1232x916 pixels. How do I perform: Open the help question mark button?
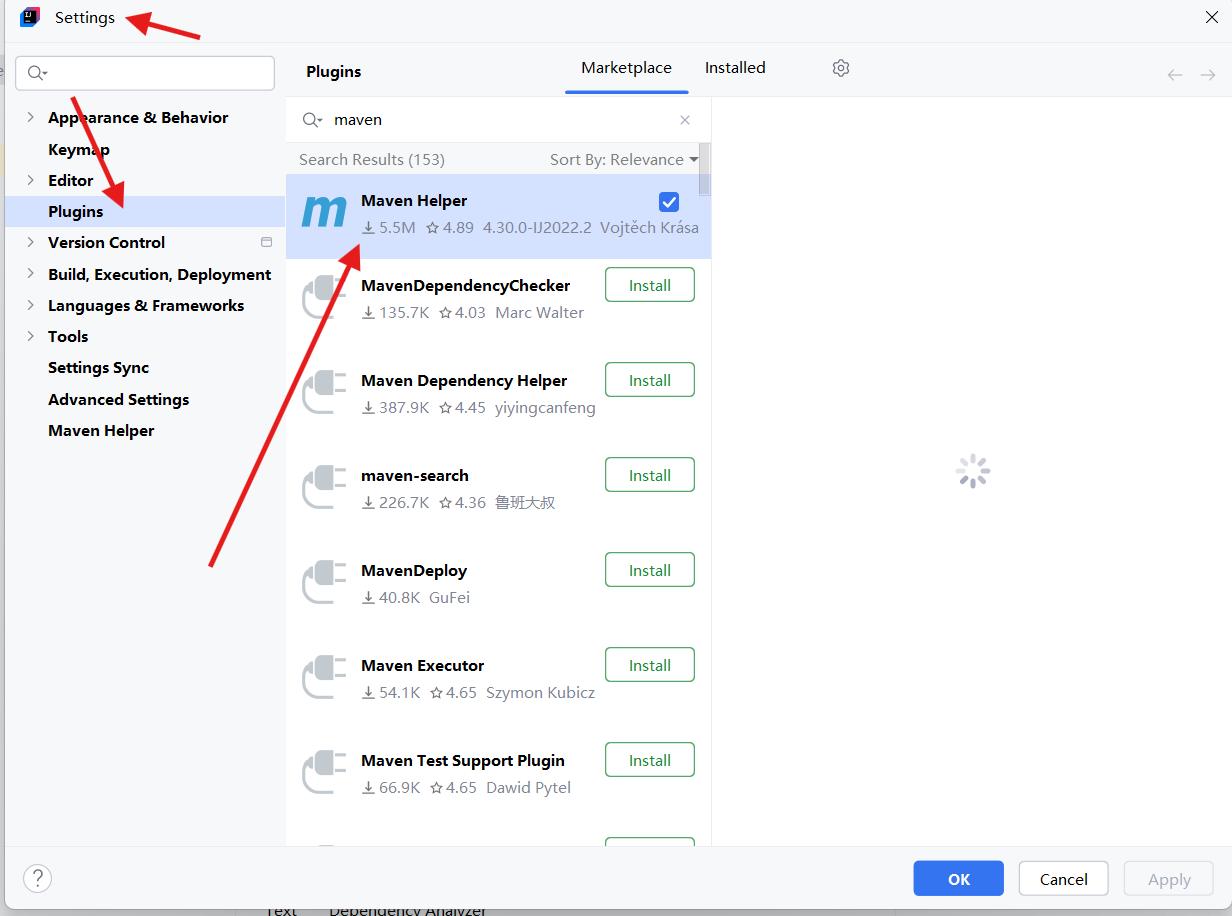pos(37,878)
